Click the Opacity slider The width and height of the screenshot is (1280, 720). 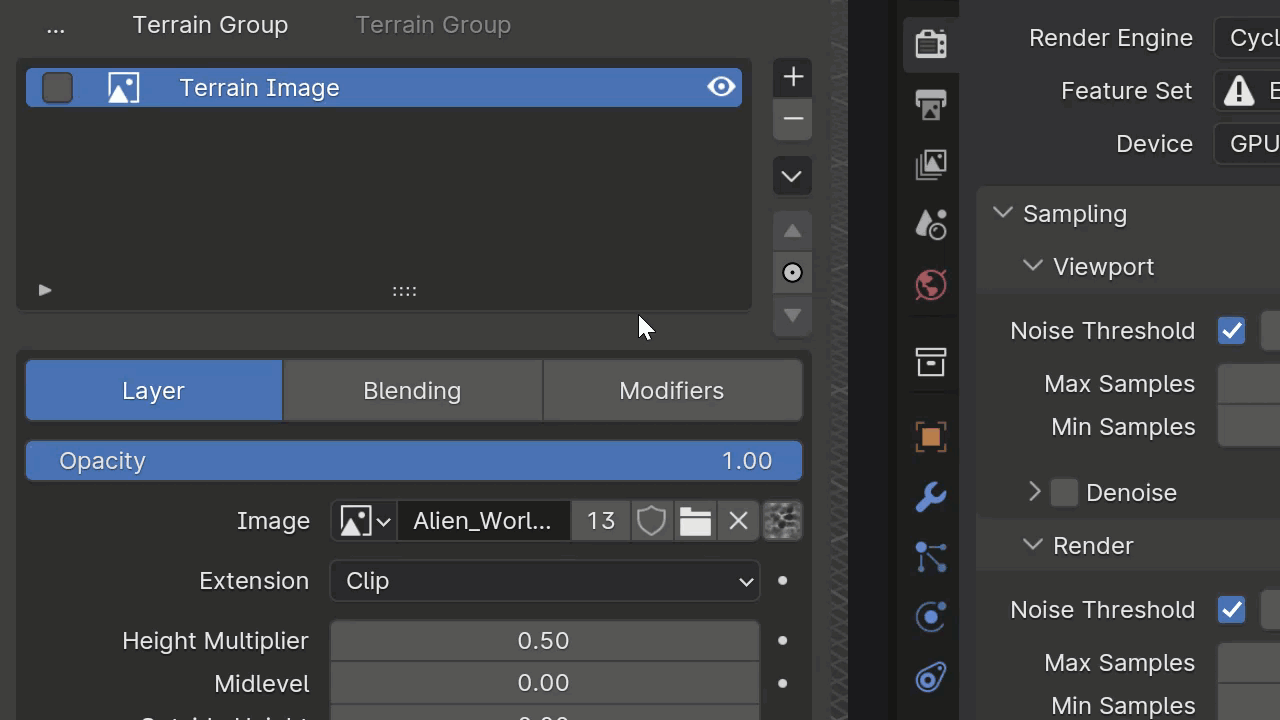tap(413, 461)
